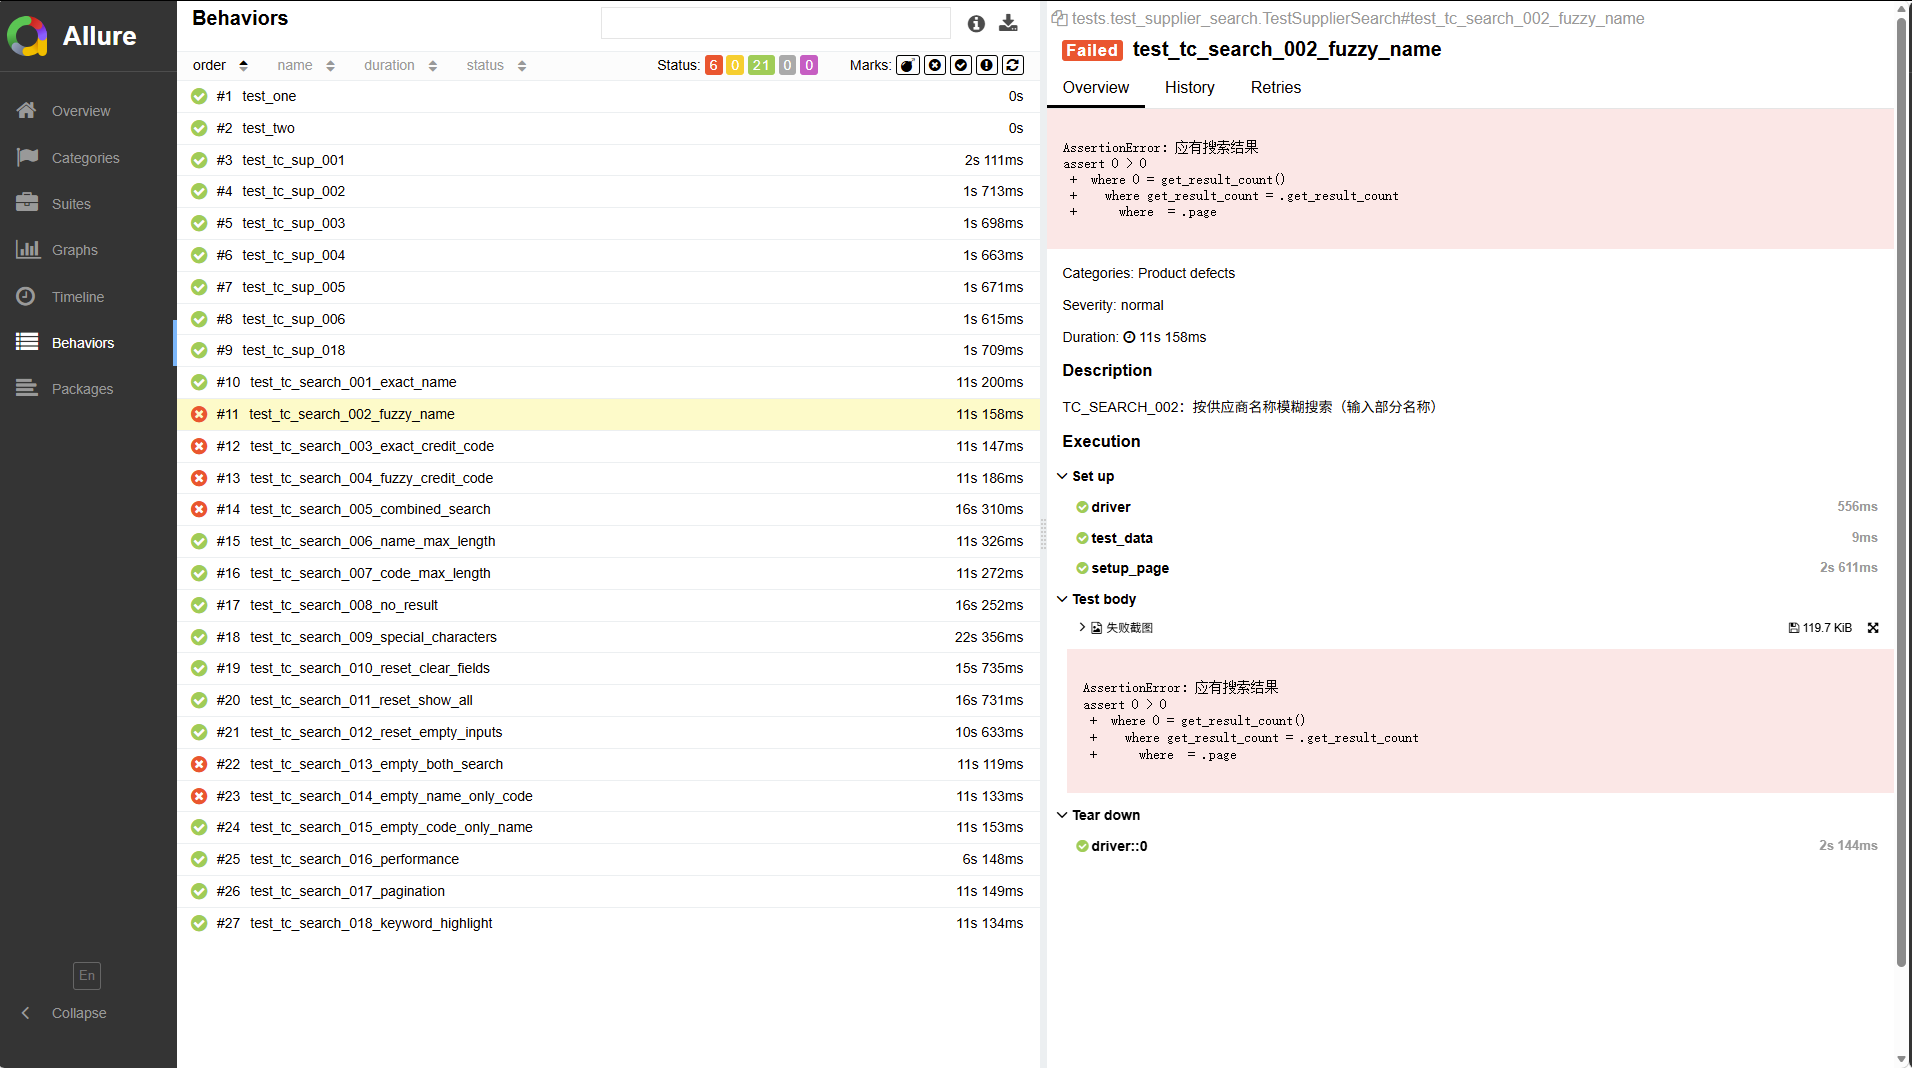The image size is (1912, 1068).
Task: Click the splitter handle between panels
Action: click(1043, 534)
